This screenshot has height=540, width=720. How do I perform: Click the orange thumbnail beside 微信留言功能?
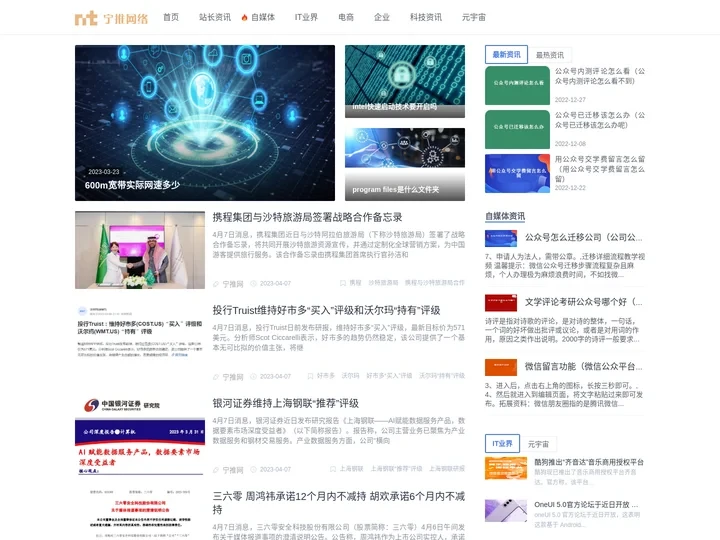pyautogui.click(x=501, y=367)
